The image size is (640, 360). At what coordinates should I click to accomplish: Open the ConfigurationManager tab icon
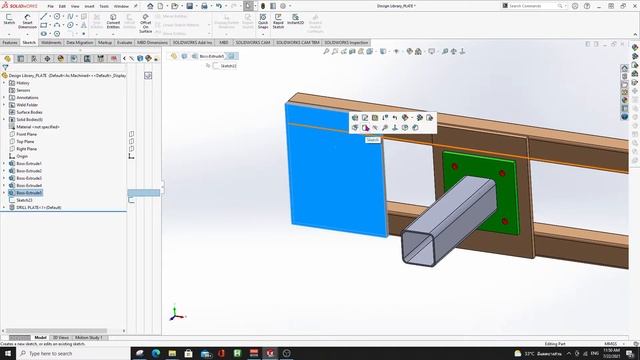pyautogui.click(x=34, y=59)
